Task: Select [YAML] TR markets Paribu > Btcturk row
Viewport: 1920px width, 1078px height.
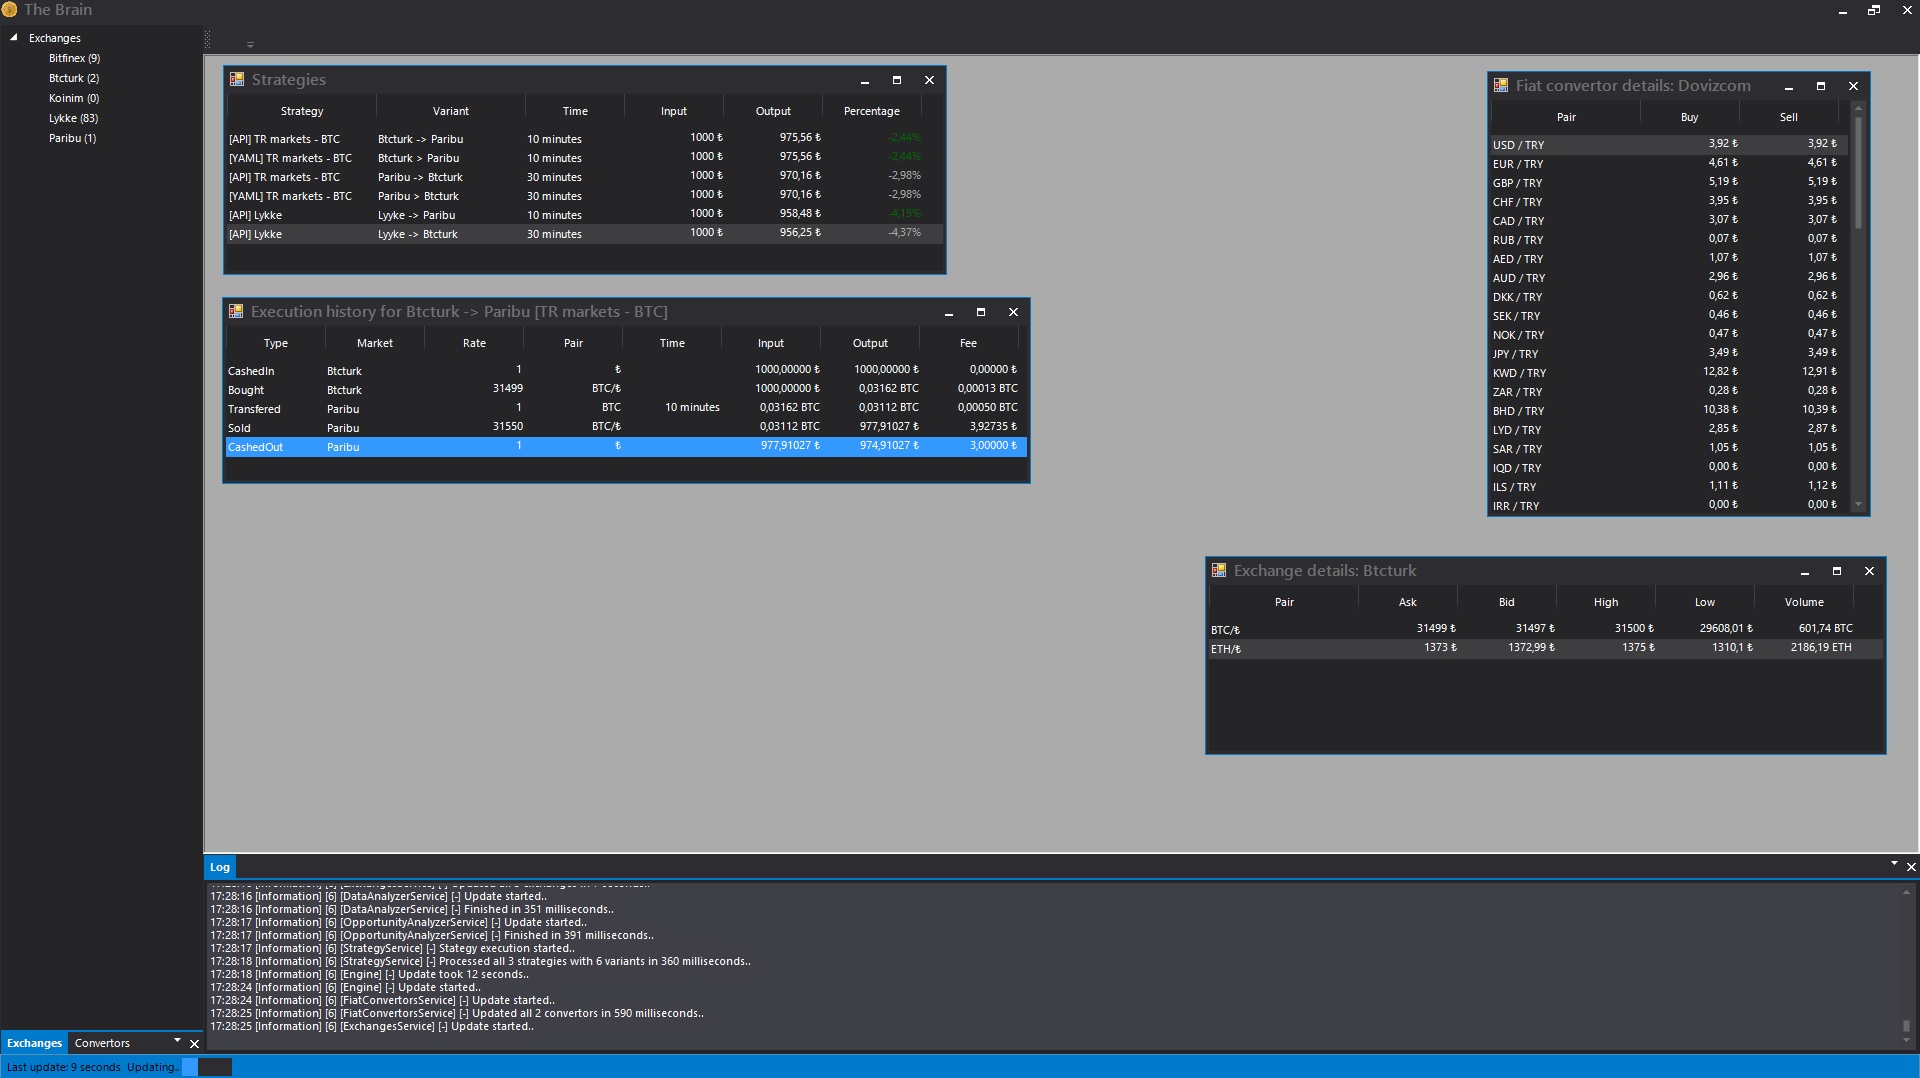Action: (x=585, y=196)
